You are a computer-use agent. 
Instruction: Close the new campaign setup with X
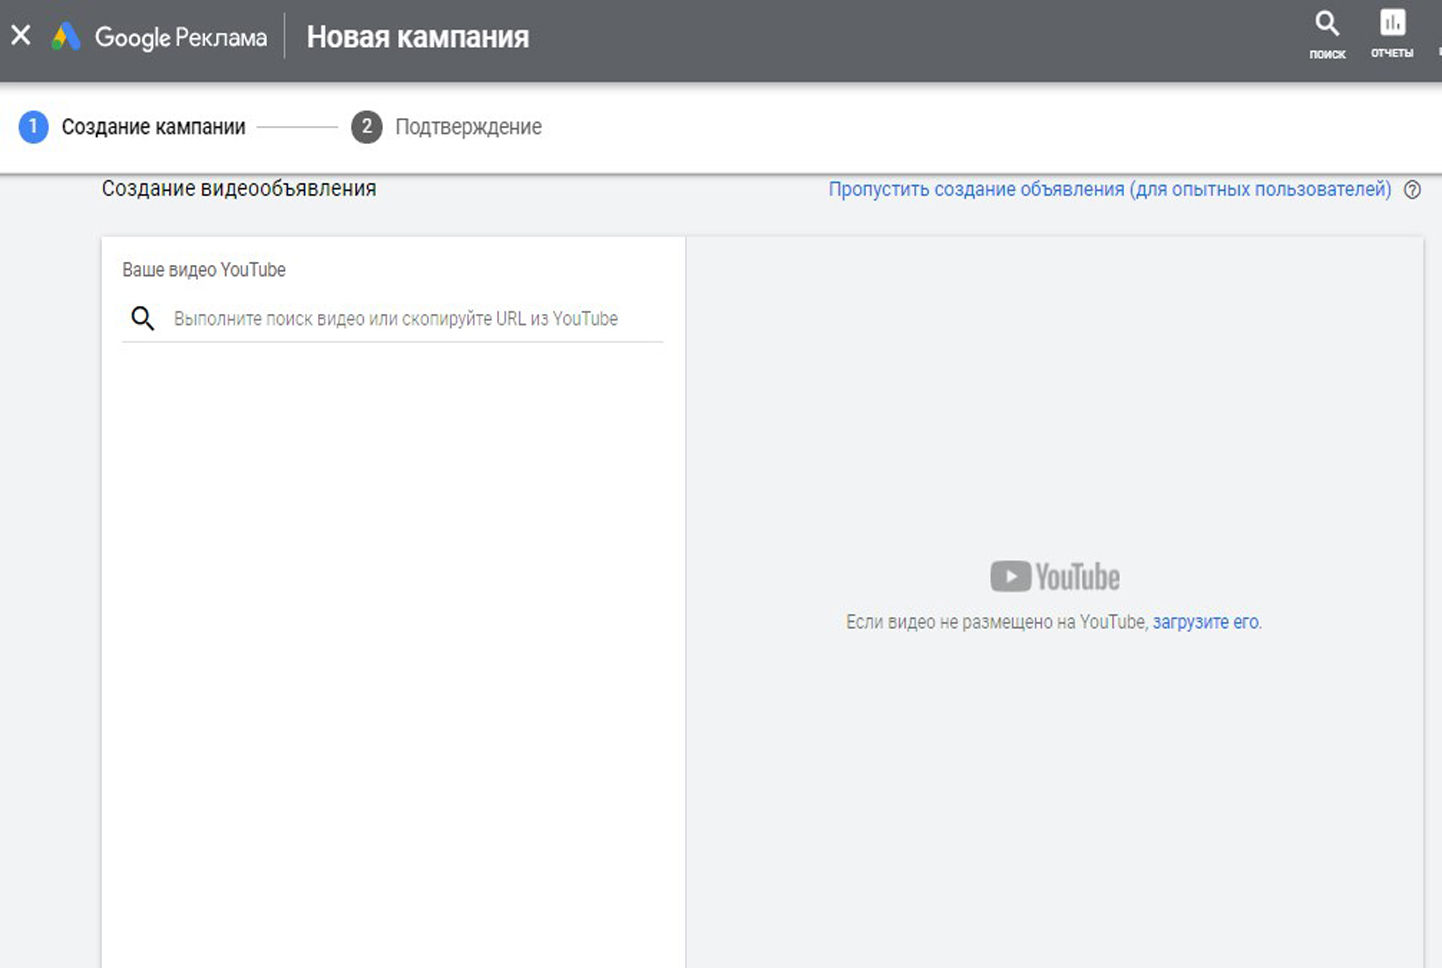[x=21, y=36]
